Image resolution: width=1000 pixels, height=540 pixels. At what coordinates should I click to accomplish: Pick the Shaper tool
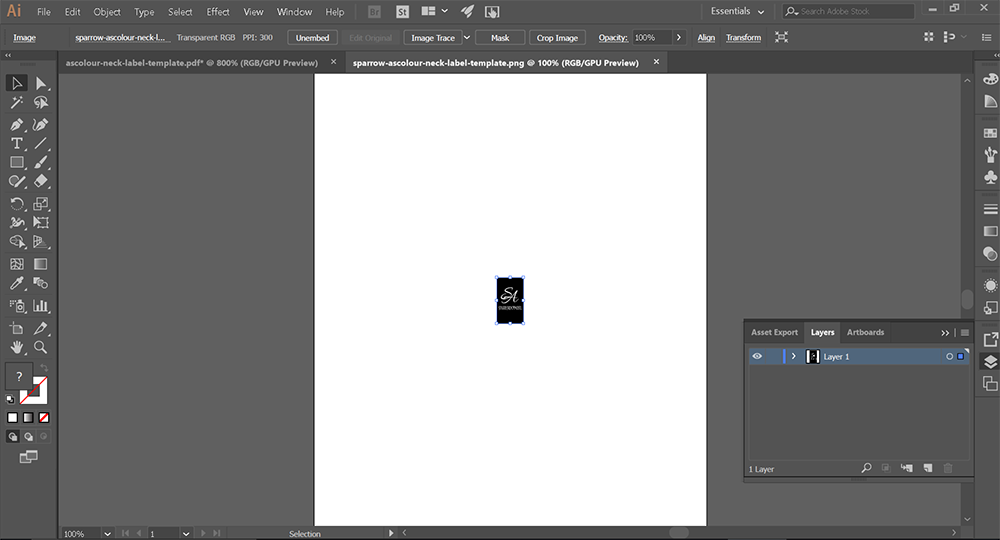(x=17, y=182)
